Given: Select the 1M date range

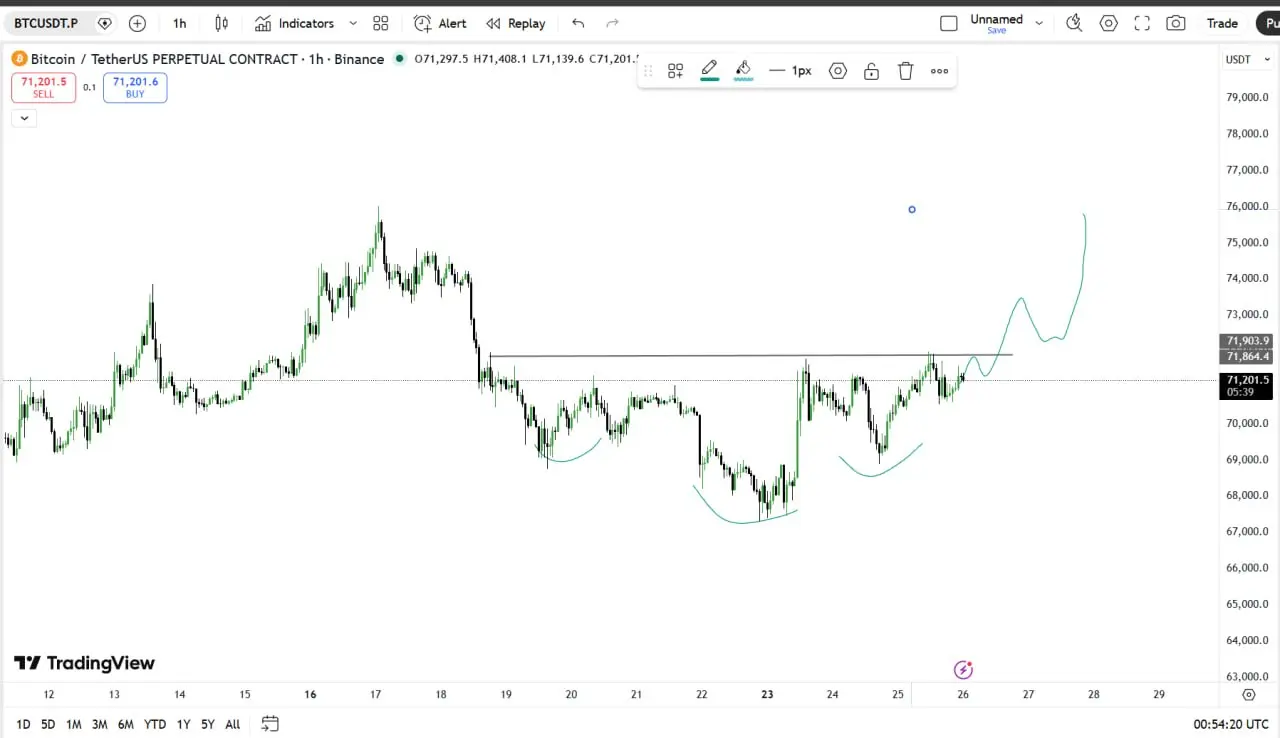Looking at the screenshot, I should (74, 724).
